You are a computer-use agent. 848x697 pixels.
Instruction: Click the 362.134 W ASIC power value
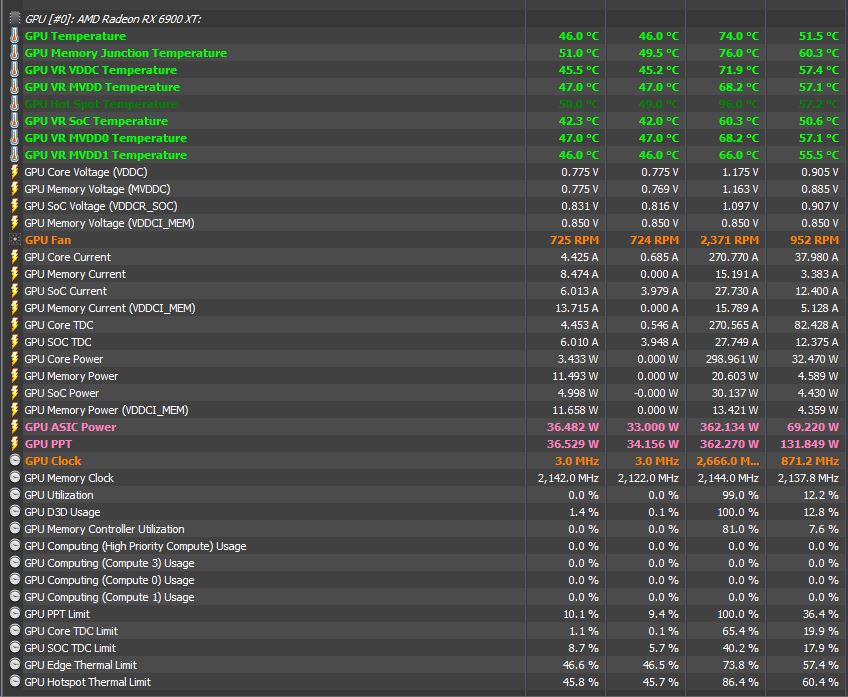pos(730,427)
